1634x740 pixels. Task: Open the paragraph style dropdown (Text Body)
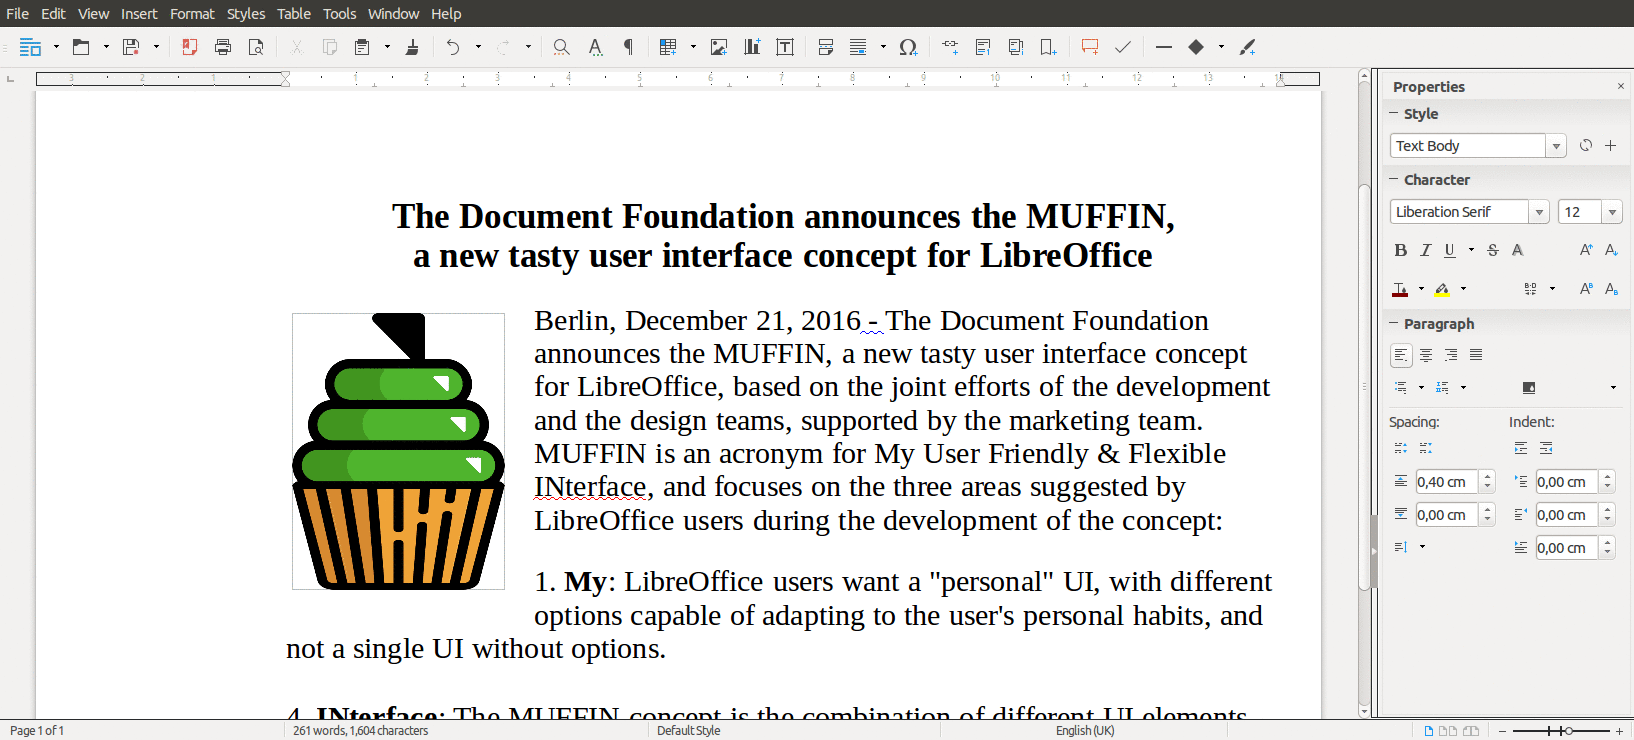click(x=1556, y=146)
